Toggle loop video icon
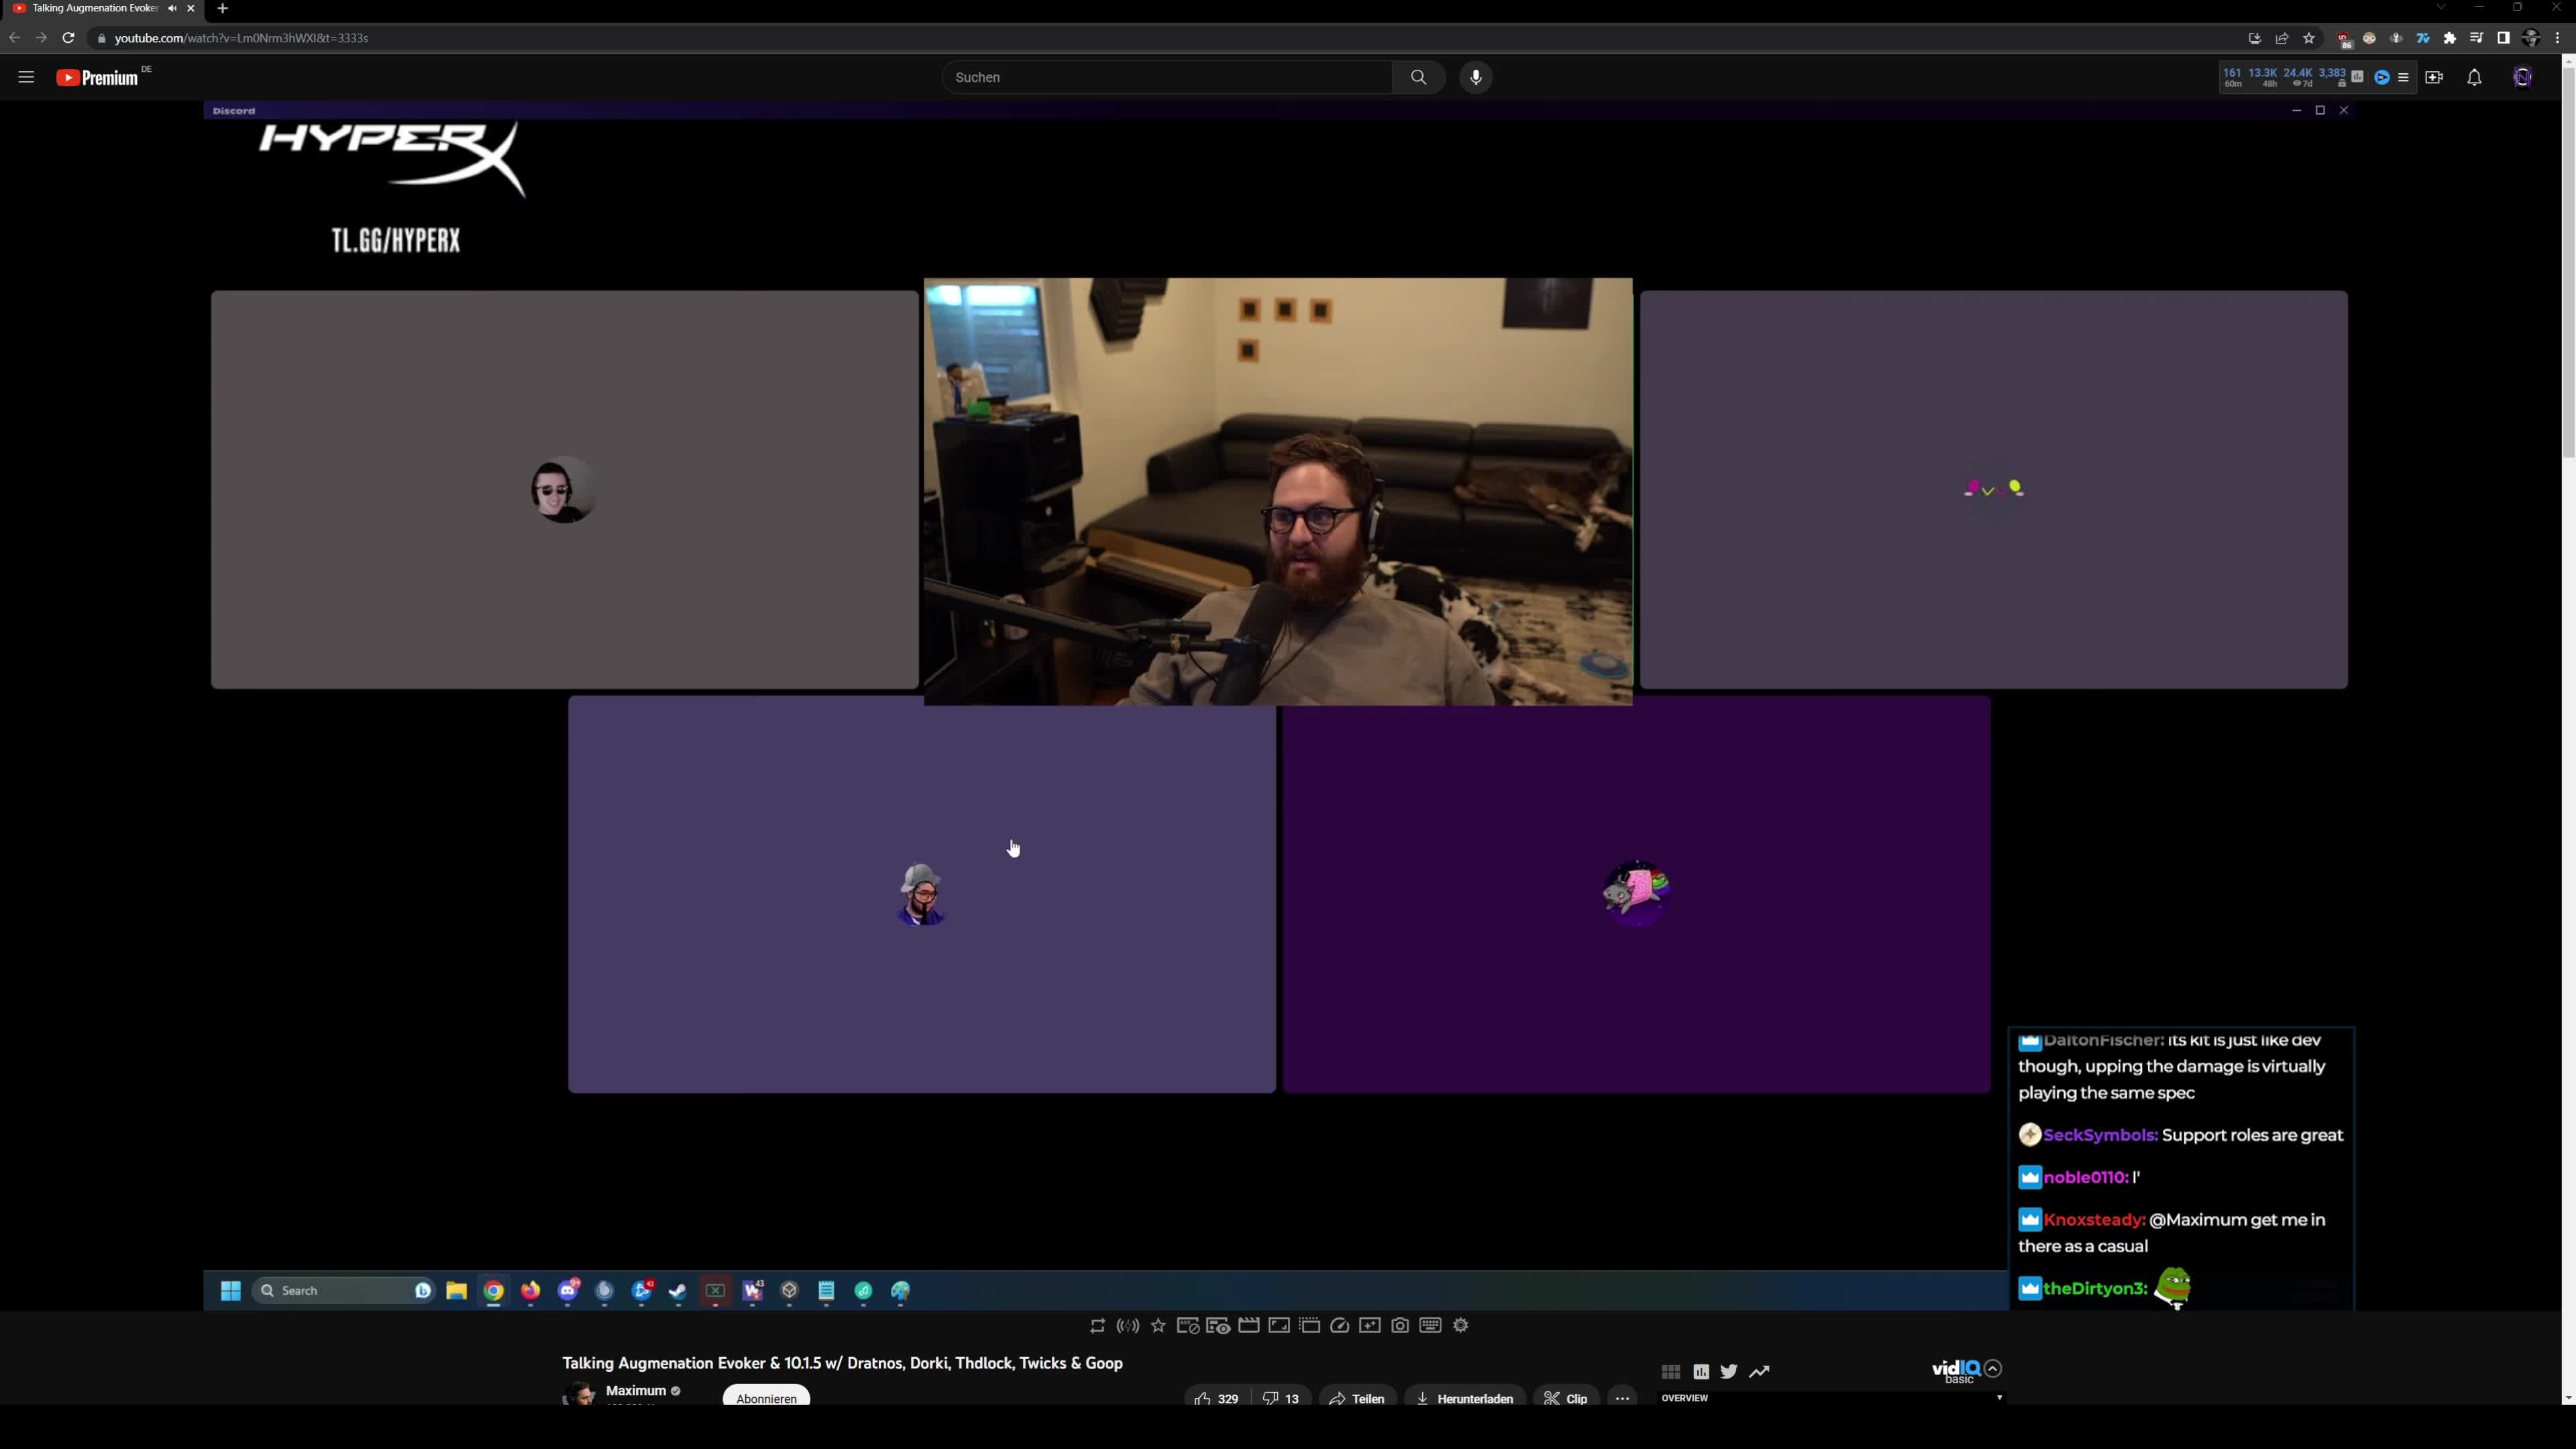The image size is (2576, 1449). point(1097,1325)
